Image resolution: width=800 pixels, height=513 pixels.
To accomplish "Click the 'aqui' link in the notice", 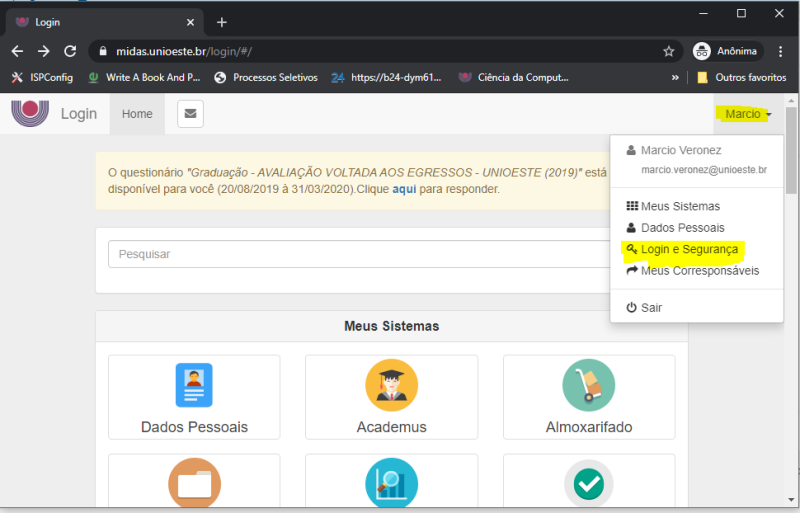I will click(404, 188).
